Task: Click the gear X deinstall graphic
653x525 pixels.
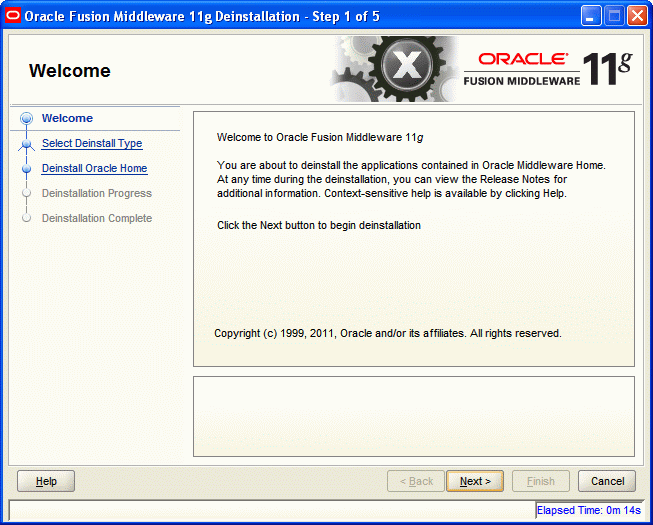Action: click(396, 69)
